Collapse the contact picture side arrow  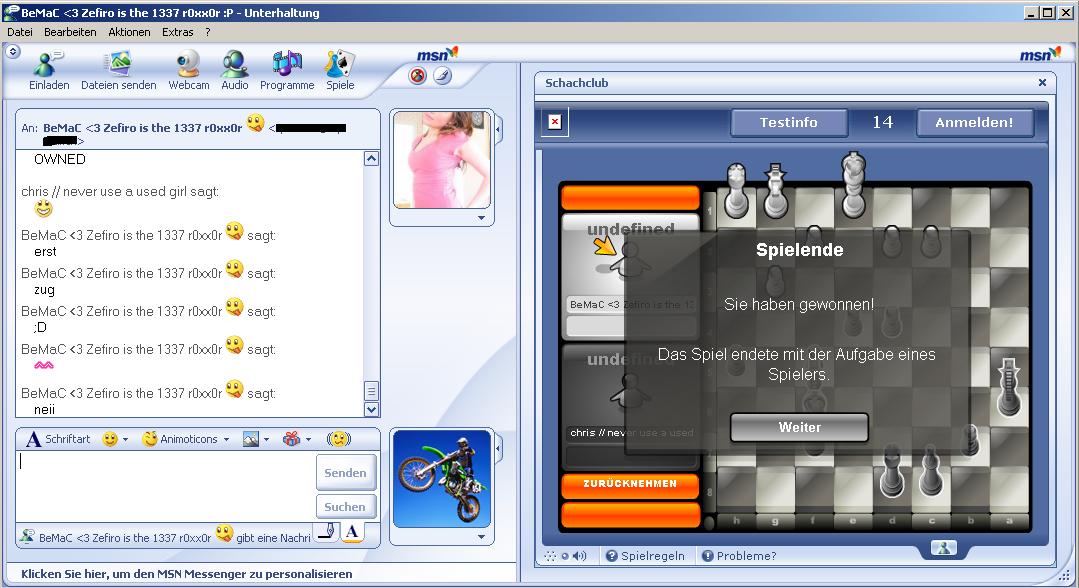[x=499, y=129]
